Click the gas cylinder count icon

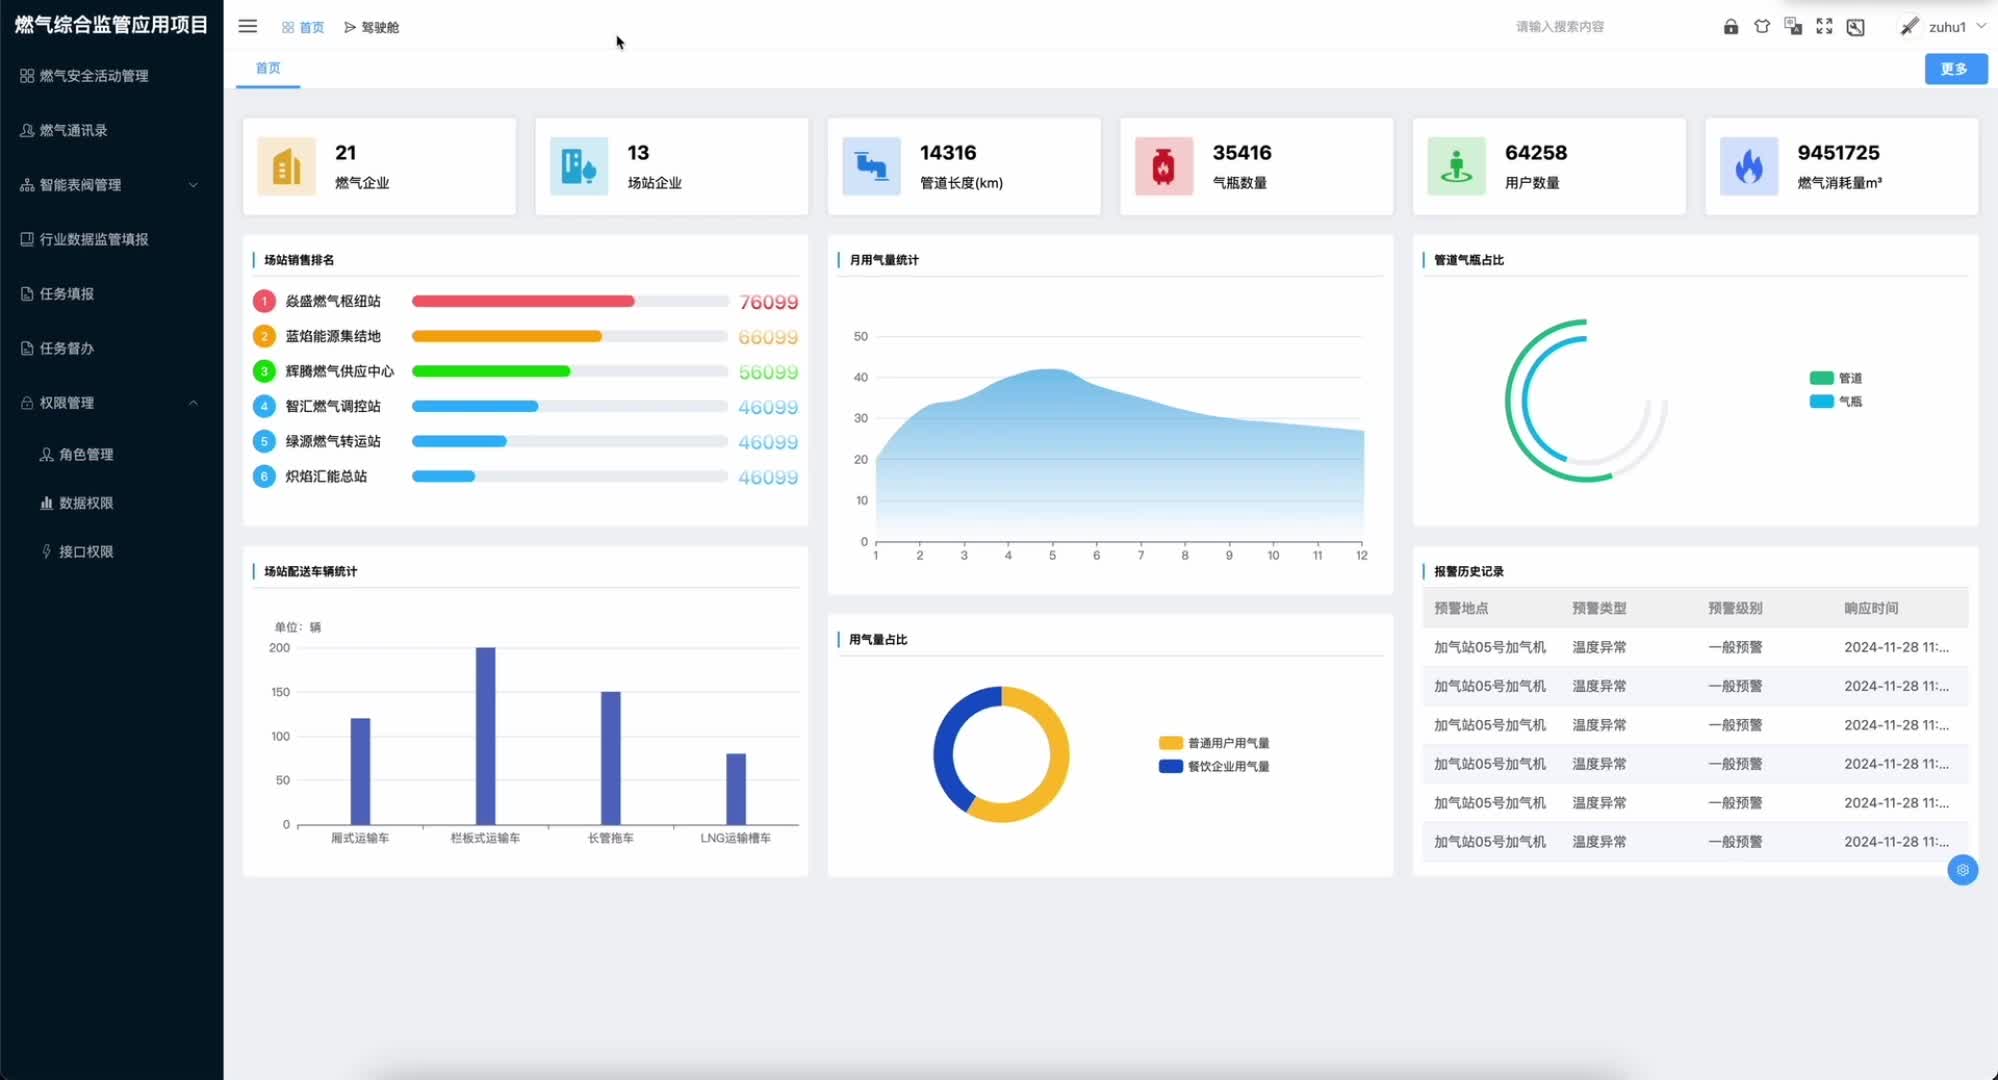point(1163,166)
